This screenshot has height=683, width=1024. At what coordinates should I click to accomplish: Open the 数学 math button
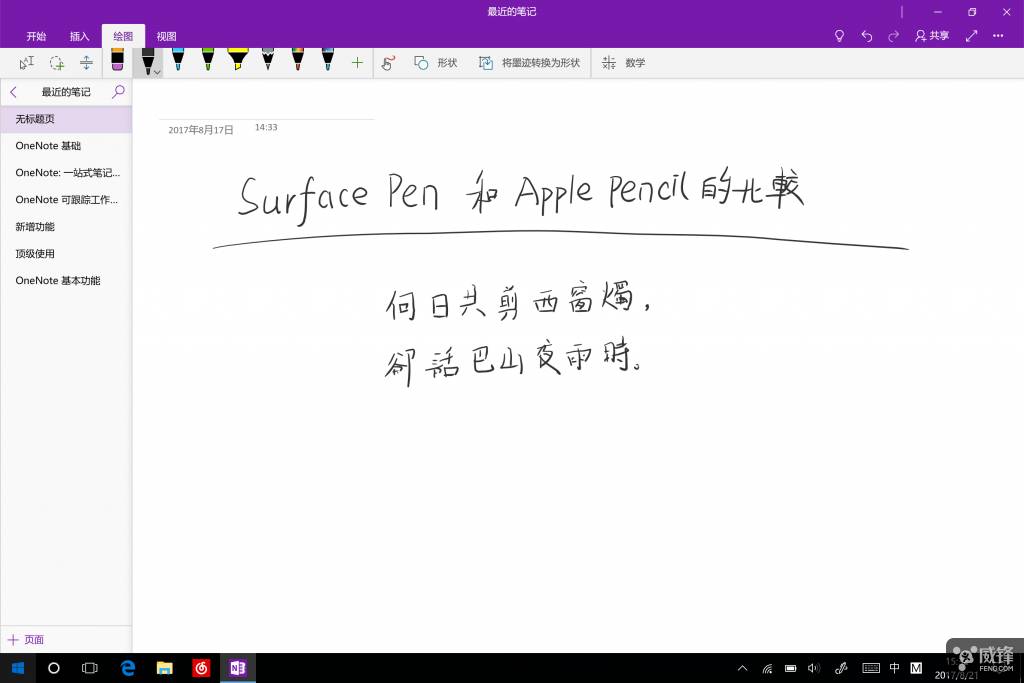click(623, 63)
